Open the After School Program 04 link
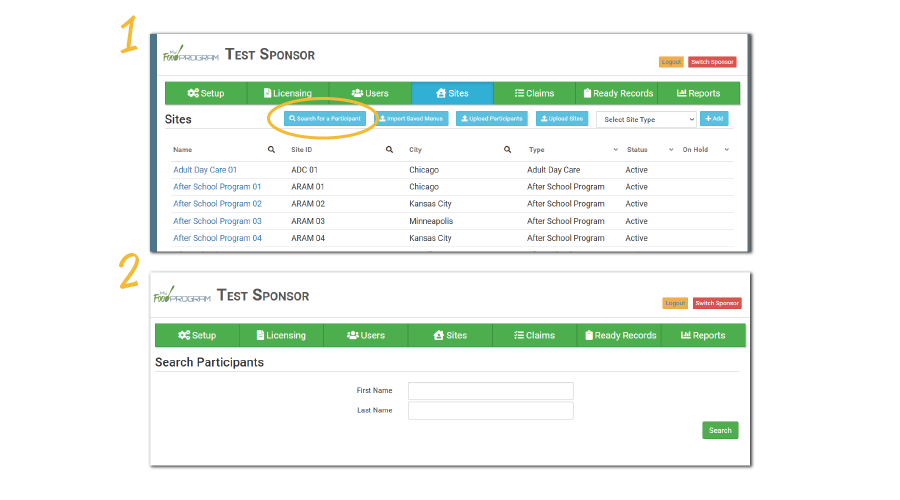Image resolution: width=900 pixels, height=500 pixels. tap(217, 238)
